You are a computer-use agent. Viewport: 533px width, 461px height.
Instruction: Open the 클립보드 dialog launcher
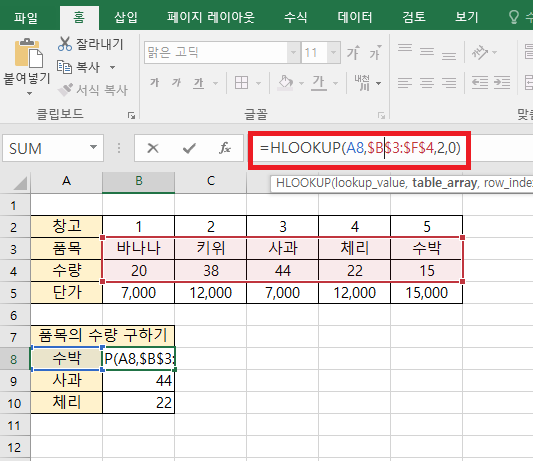click(x=131, y=116)
